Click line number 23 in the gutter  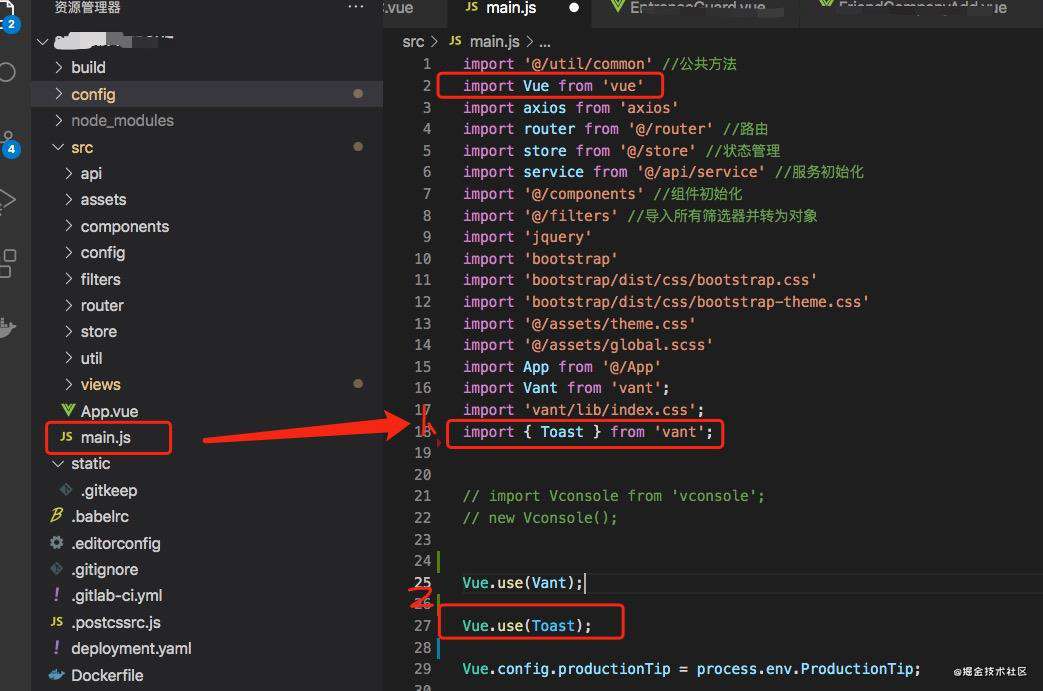pyautogui.click(x=423, y=539)
